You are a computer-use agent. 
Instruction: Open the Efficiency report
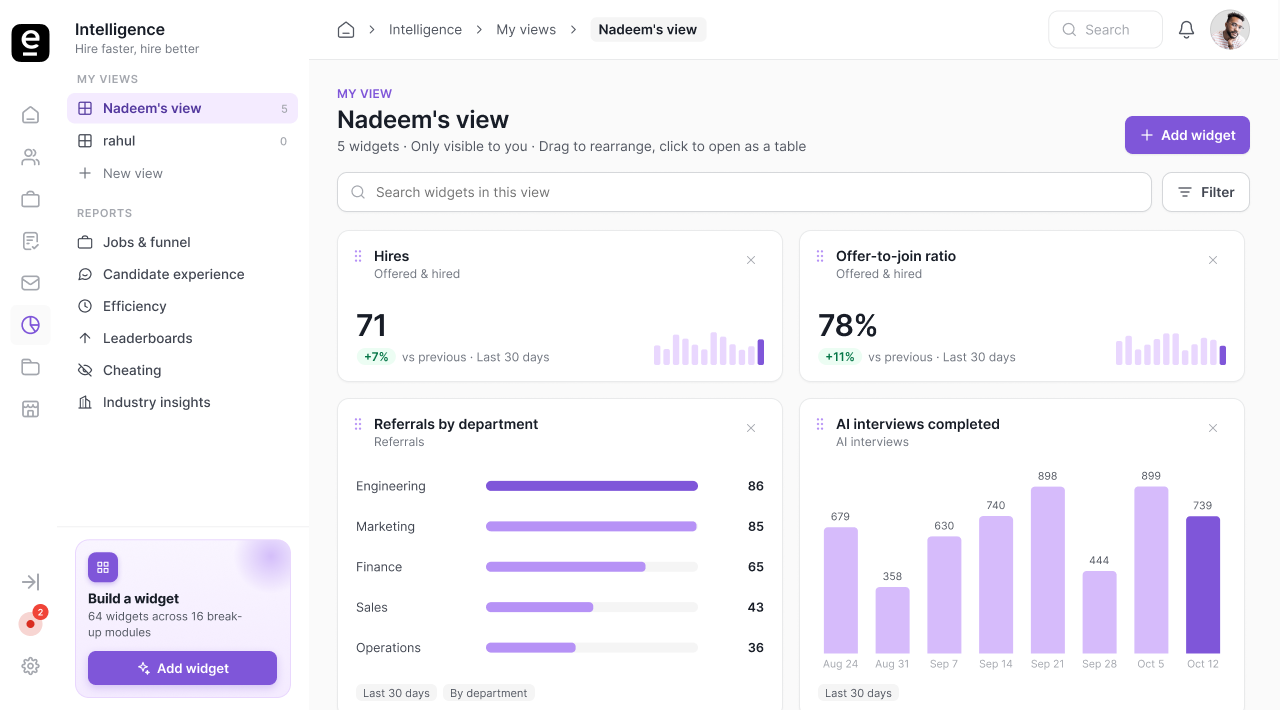tap(182, 306)
